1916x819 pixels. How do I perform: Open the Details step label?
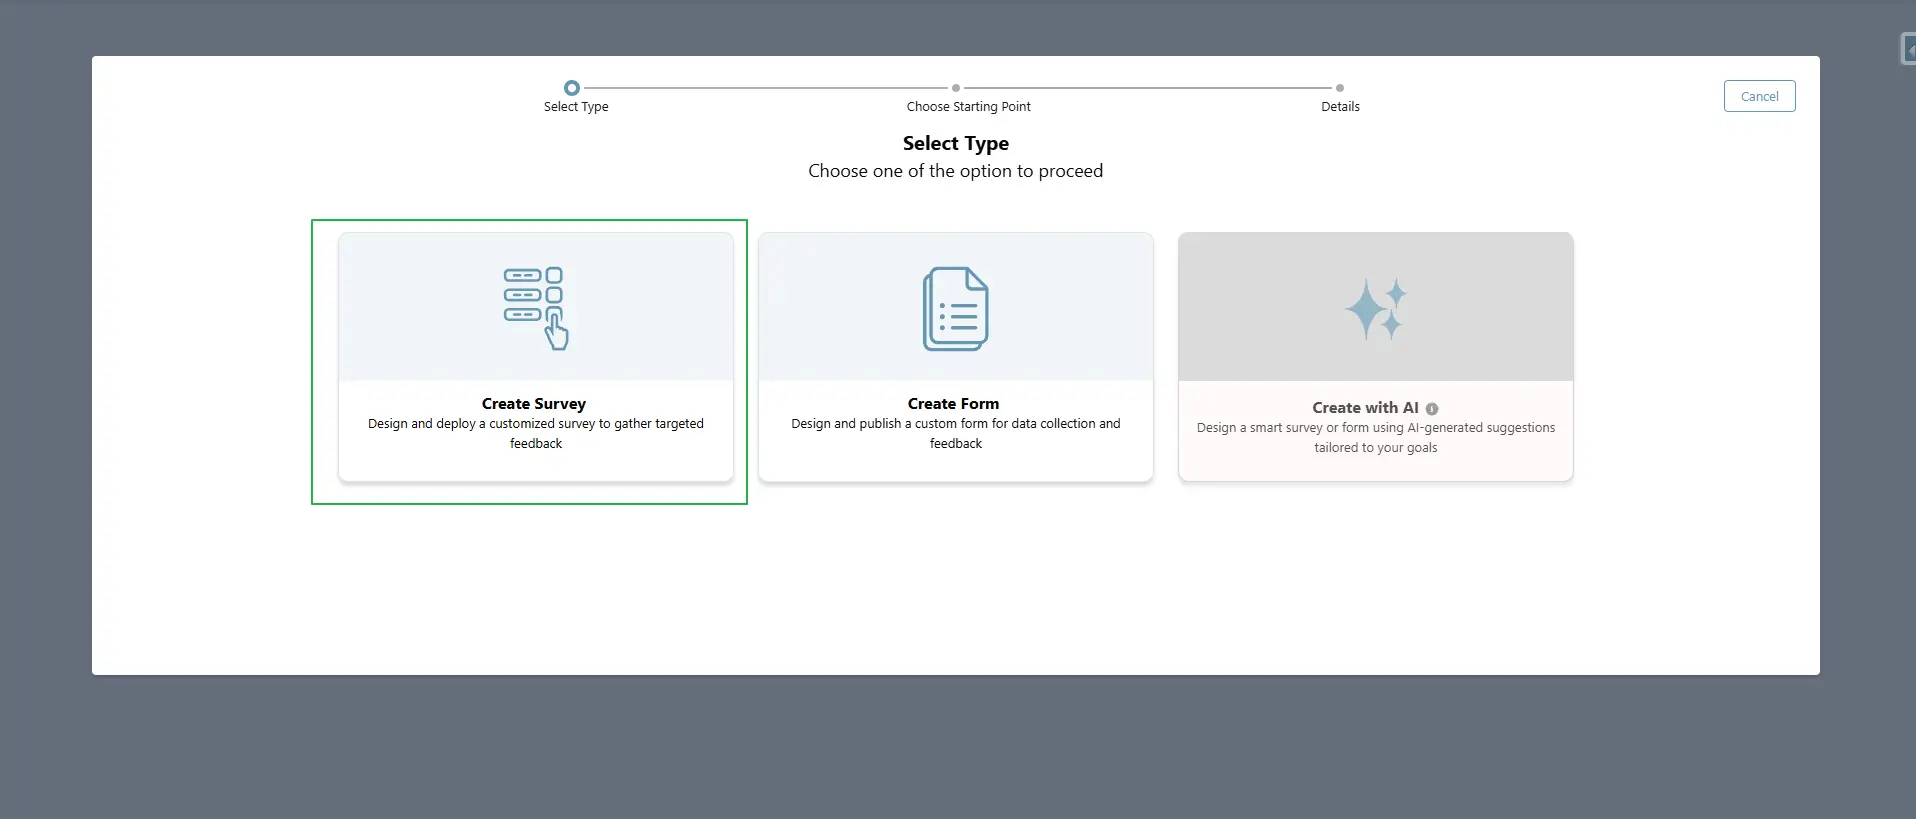point(1340,107)
